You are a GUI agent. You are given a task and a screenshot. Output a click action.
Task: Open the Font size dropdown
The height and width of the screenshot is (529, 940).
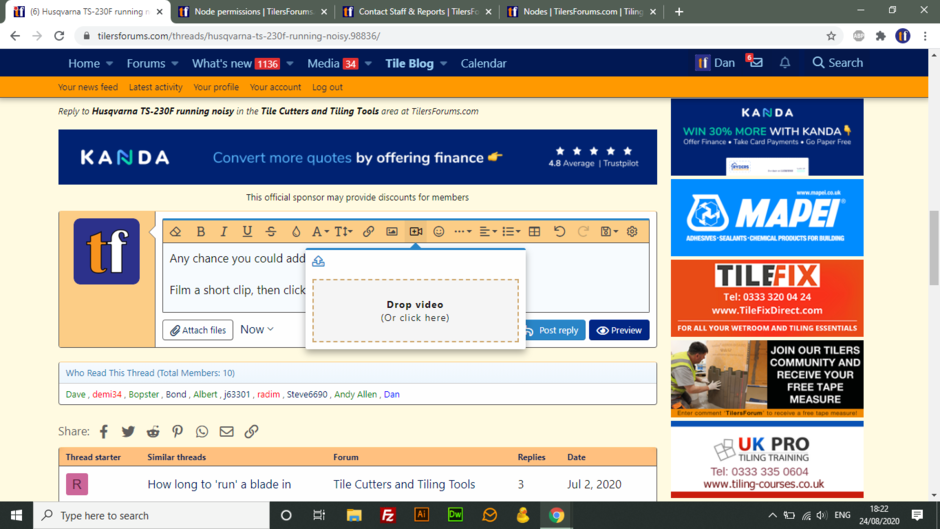pos(344,232)
